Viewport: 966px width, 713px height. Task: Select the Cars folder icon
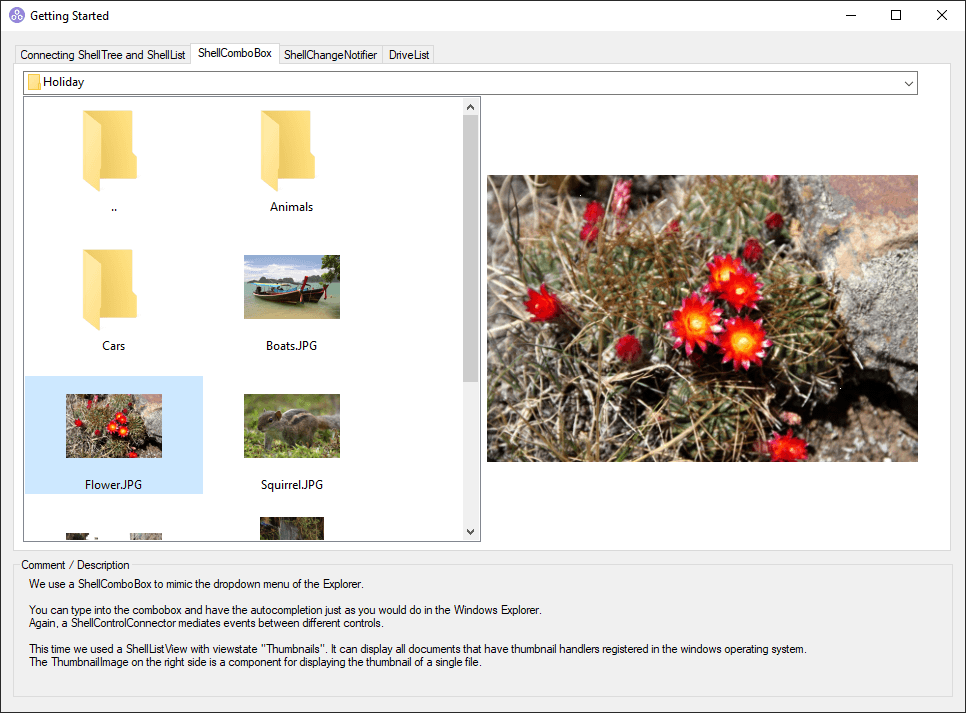[109, 290]
